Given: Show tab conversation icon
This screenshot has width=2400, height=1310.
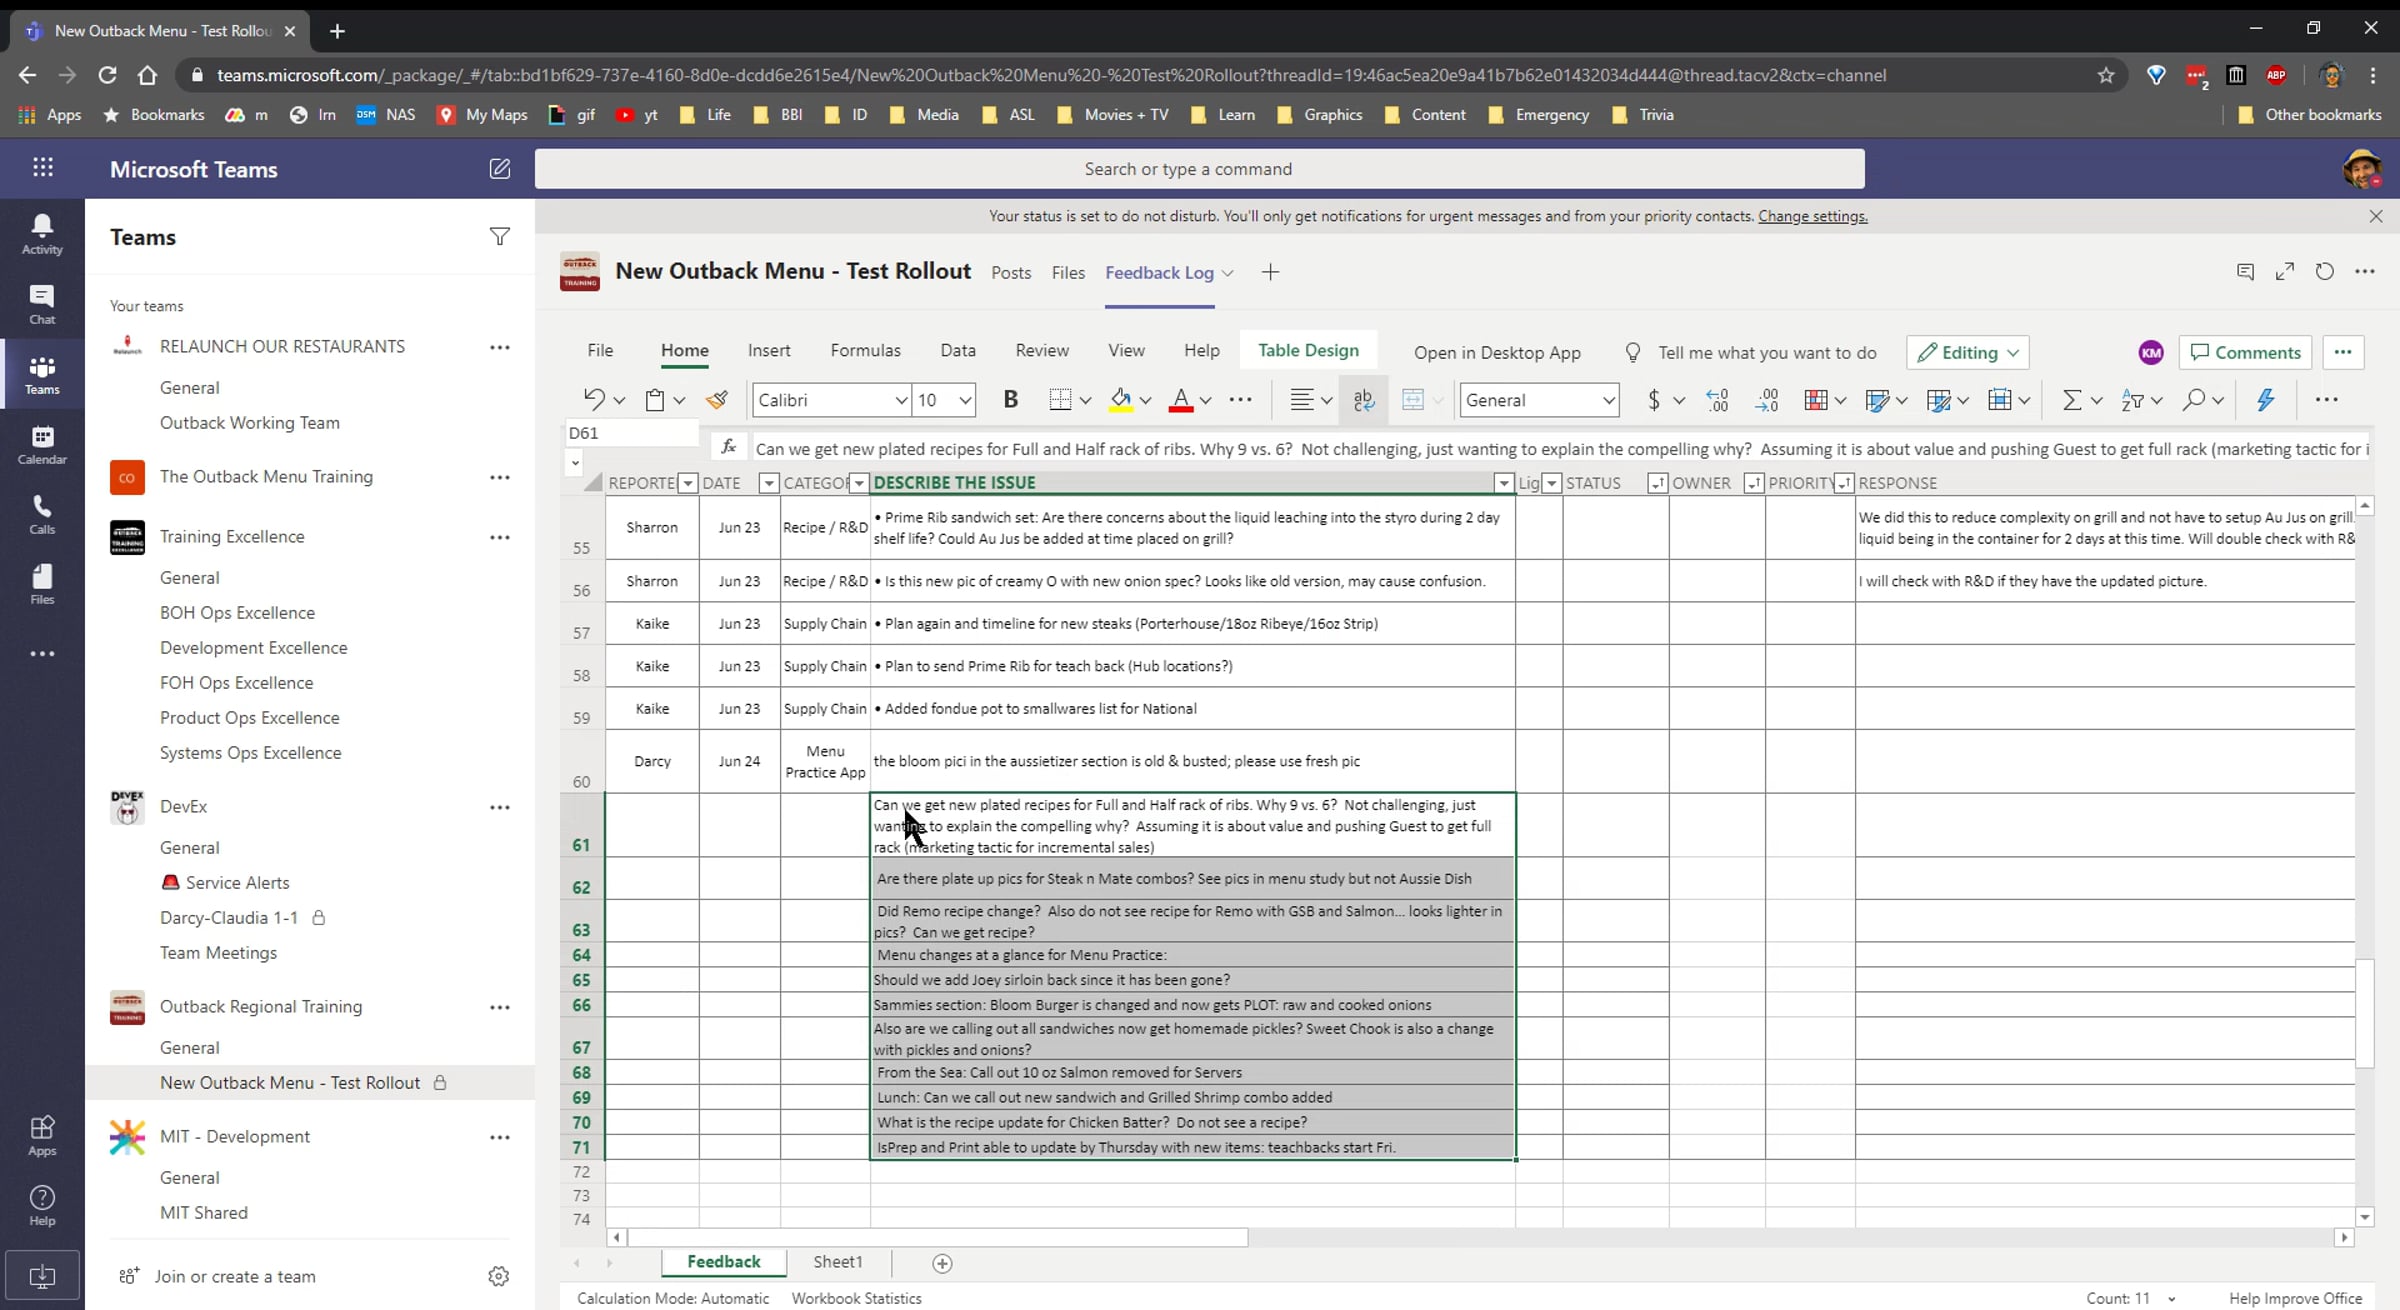Looking at the screenshot, I should pos(2245,272).
